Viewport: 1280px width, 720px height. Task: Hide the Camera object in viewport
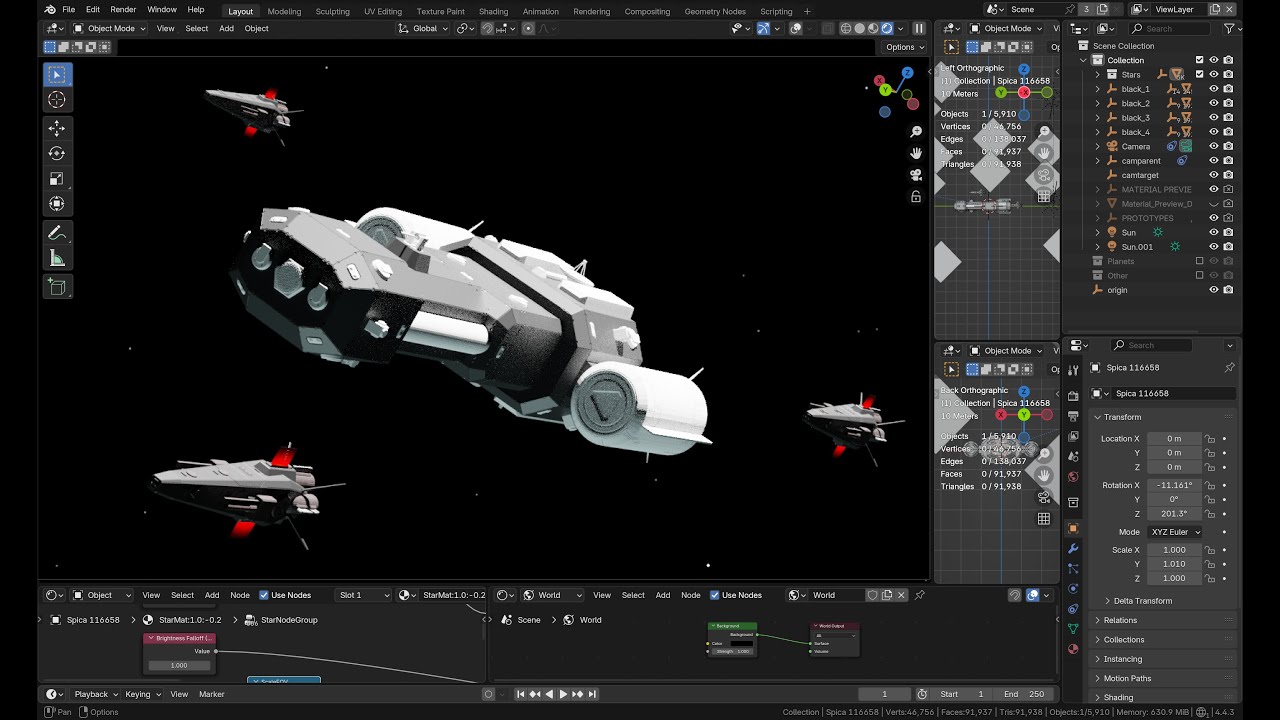tap(1214, 146)
